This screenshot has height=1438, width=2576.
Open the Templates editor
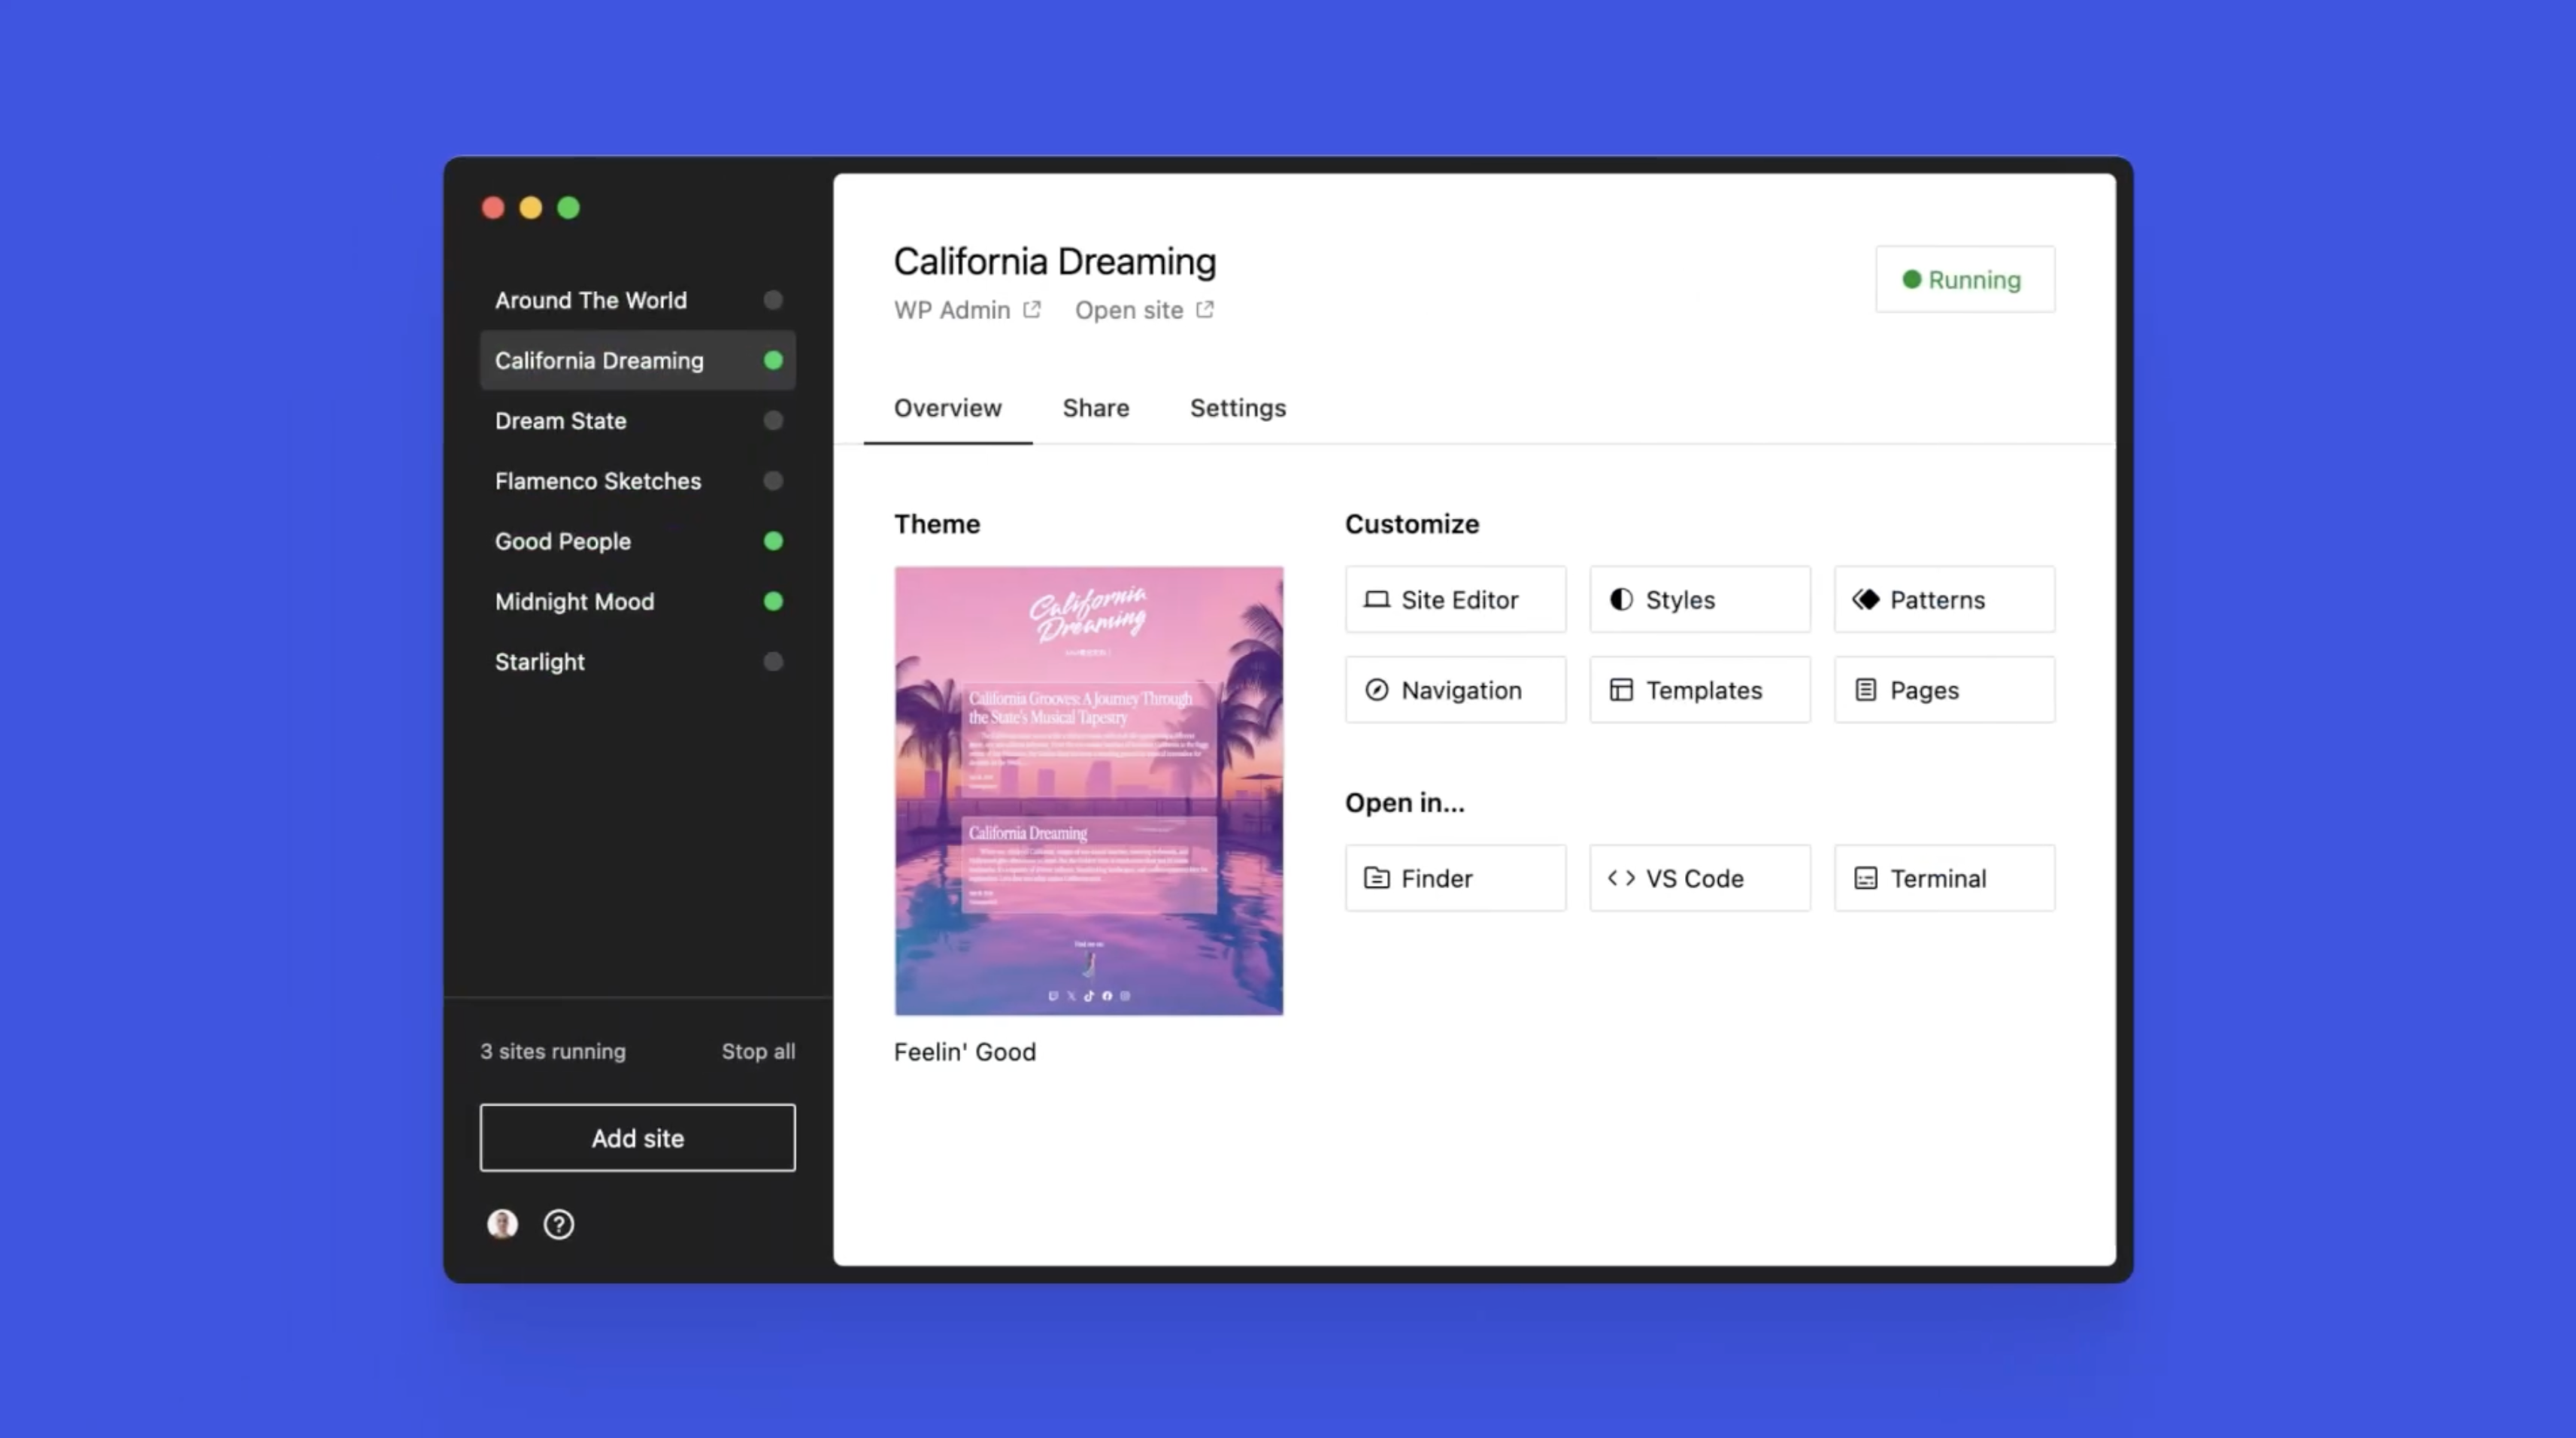click(x=1699, y=689)
